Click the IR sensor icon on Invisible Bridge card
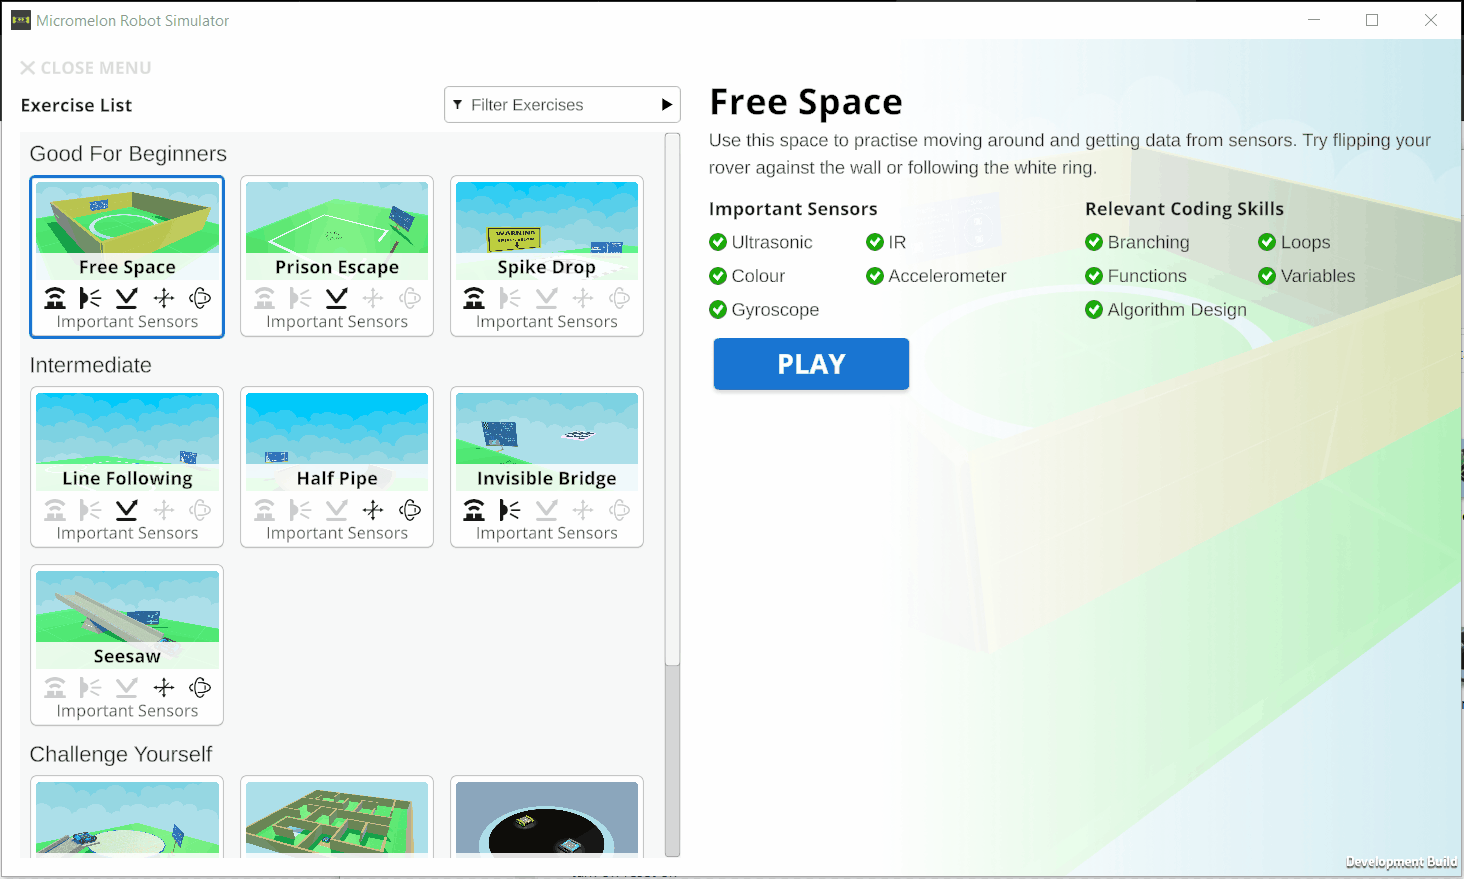Viewport: 1464px width, 879px height. (510, 510)
